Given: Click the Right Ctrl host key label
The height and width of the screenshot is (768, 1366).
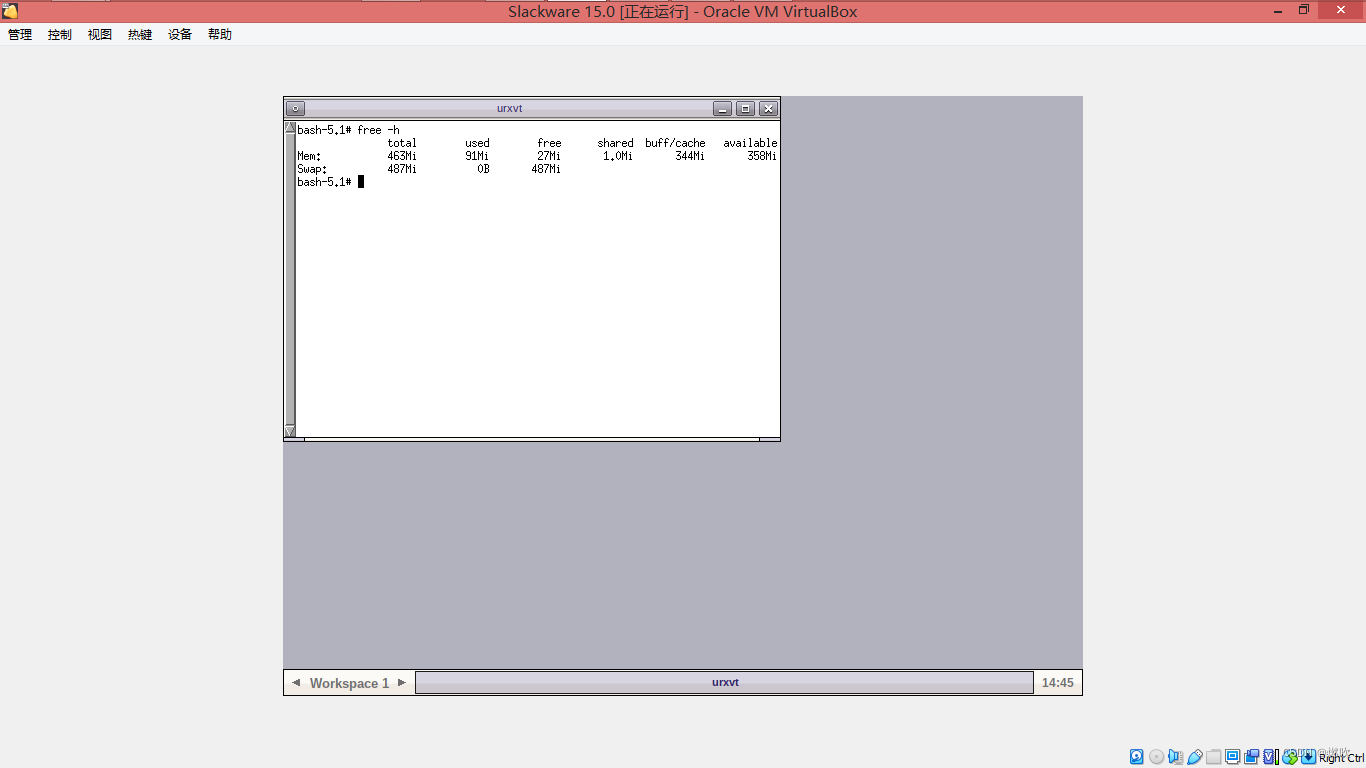Looking at the screenshot, I should pos(1342,758).
